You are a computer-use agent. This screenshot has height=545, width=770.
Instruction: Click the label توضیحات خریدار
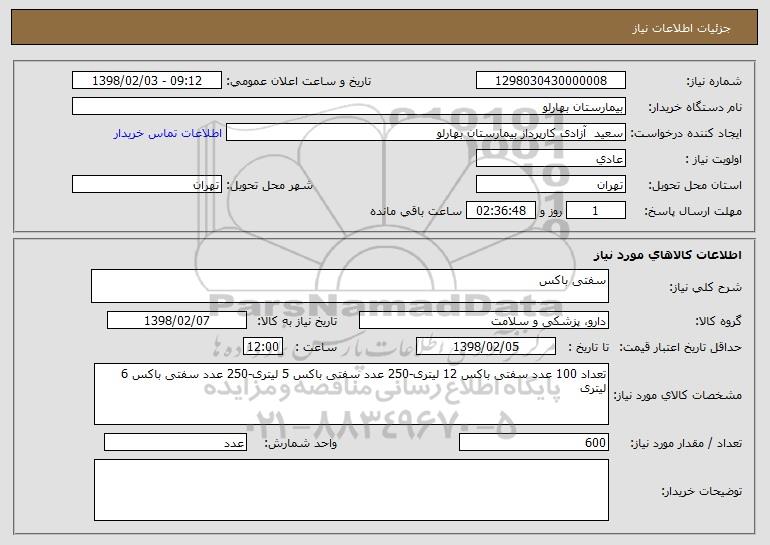point(701,491)
